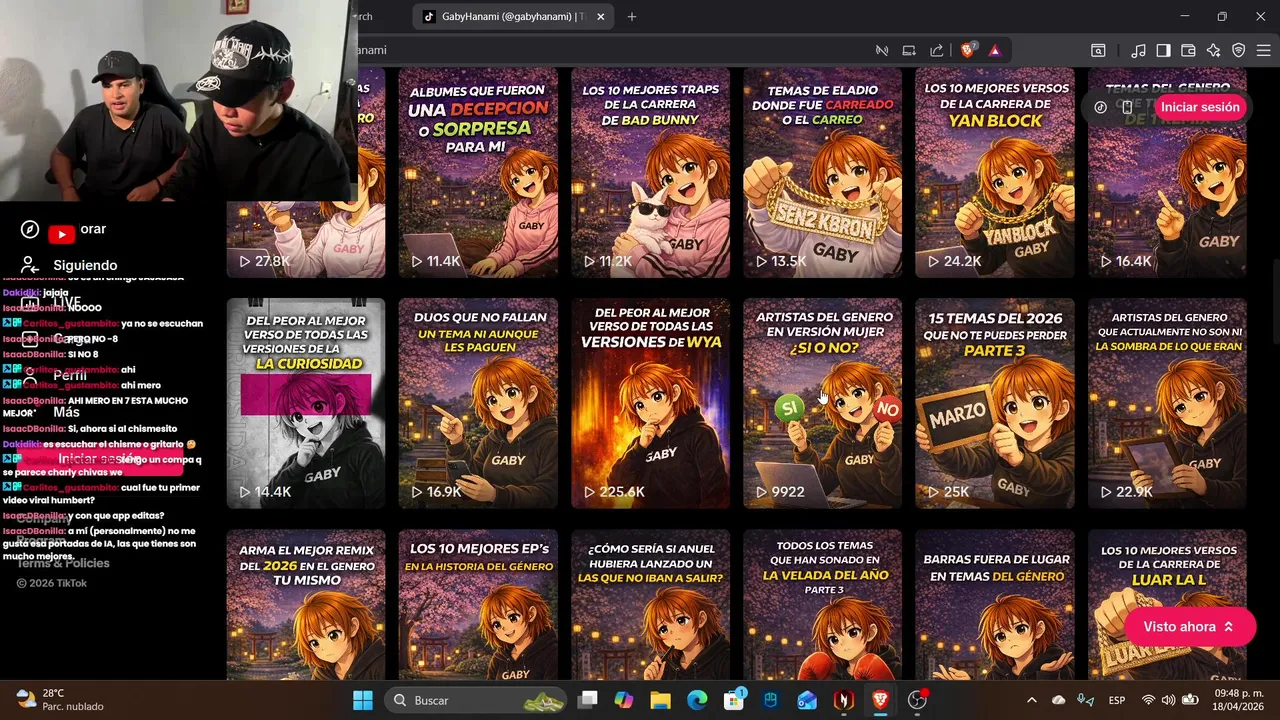Open a new browser tab with plus
The image size is (1280, 720).
point(632,16)
